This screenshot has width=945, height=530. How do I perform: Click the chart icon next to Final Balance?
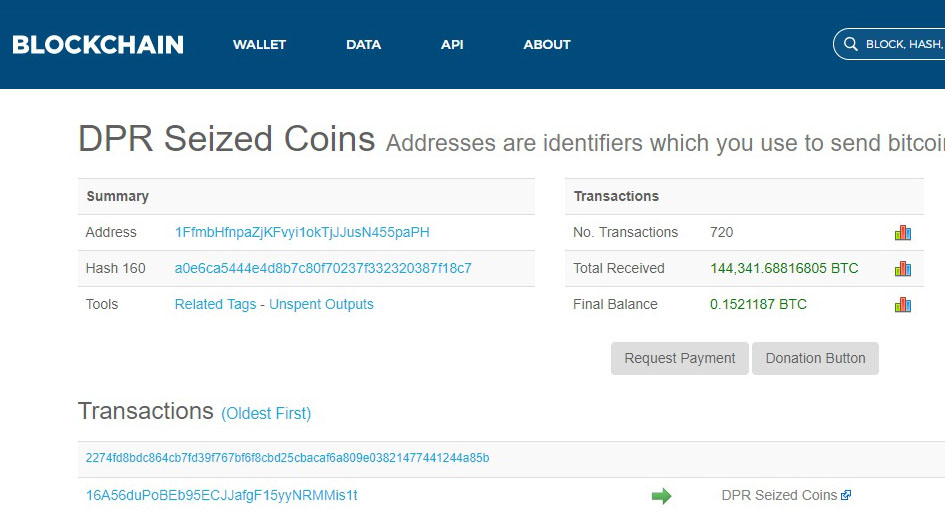click(x=902, y=305)
